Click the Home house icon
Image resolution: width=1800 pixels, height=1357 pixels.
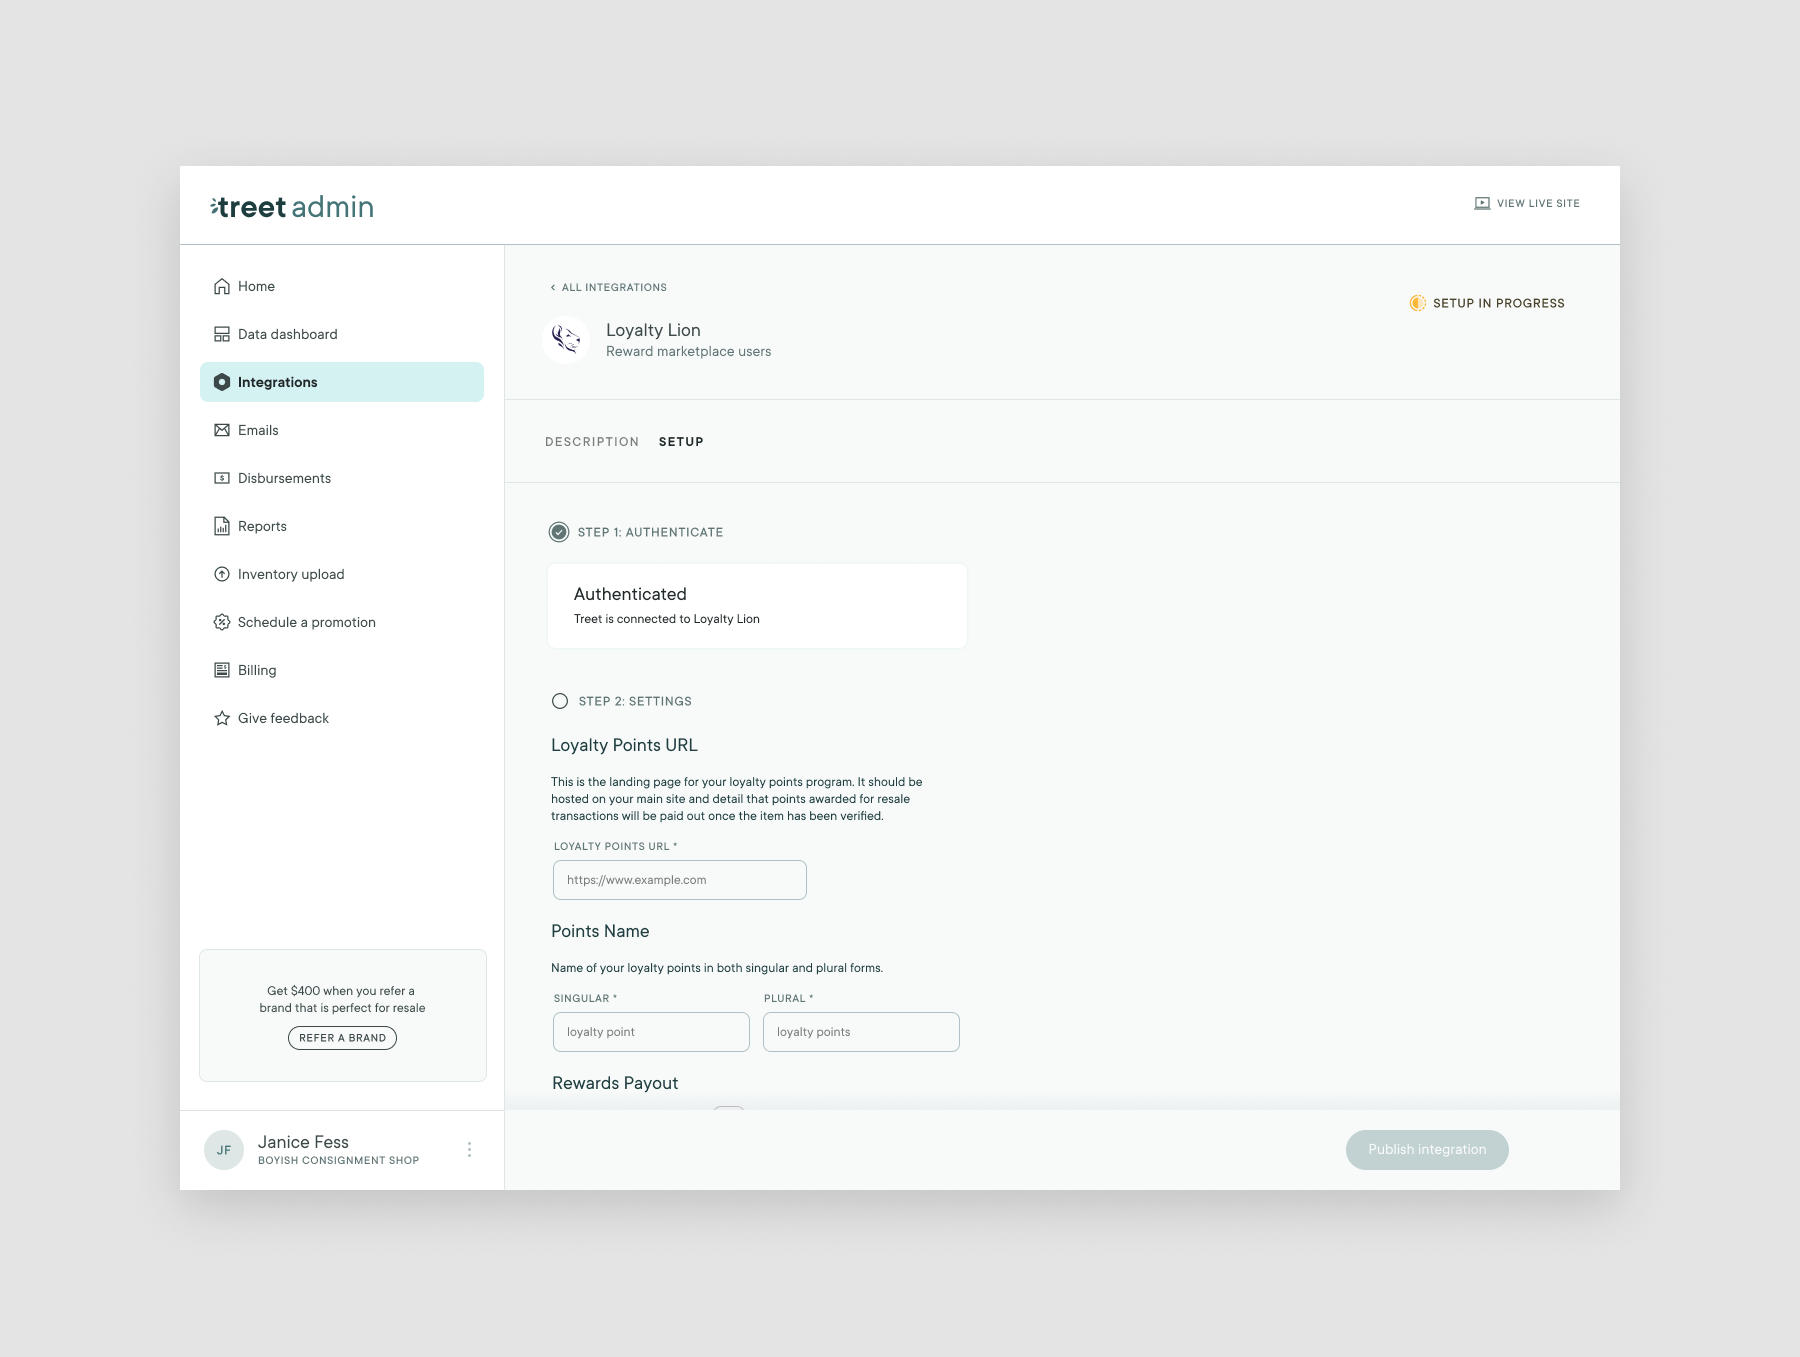pos(222,286)
